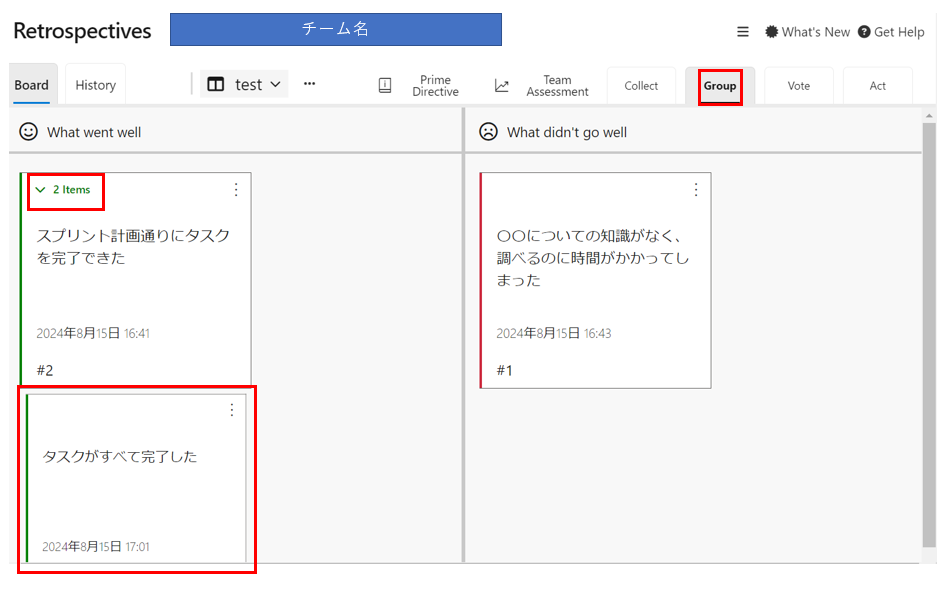Open options menu of the #1 card
This screenshot has height=589, width=952.
point(696,189)
